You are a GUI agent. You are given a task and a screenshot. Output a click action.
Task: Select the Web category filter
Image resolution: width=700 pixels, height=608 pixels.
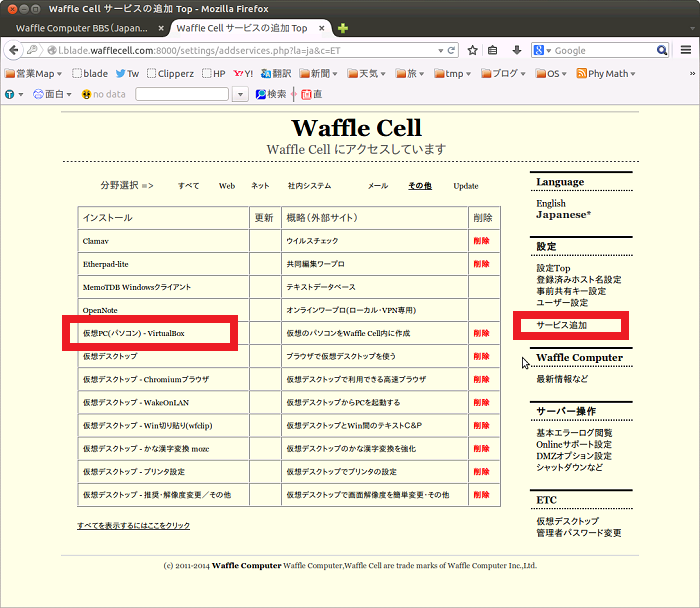(x=227, y=186)
